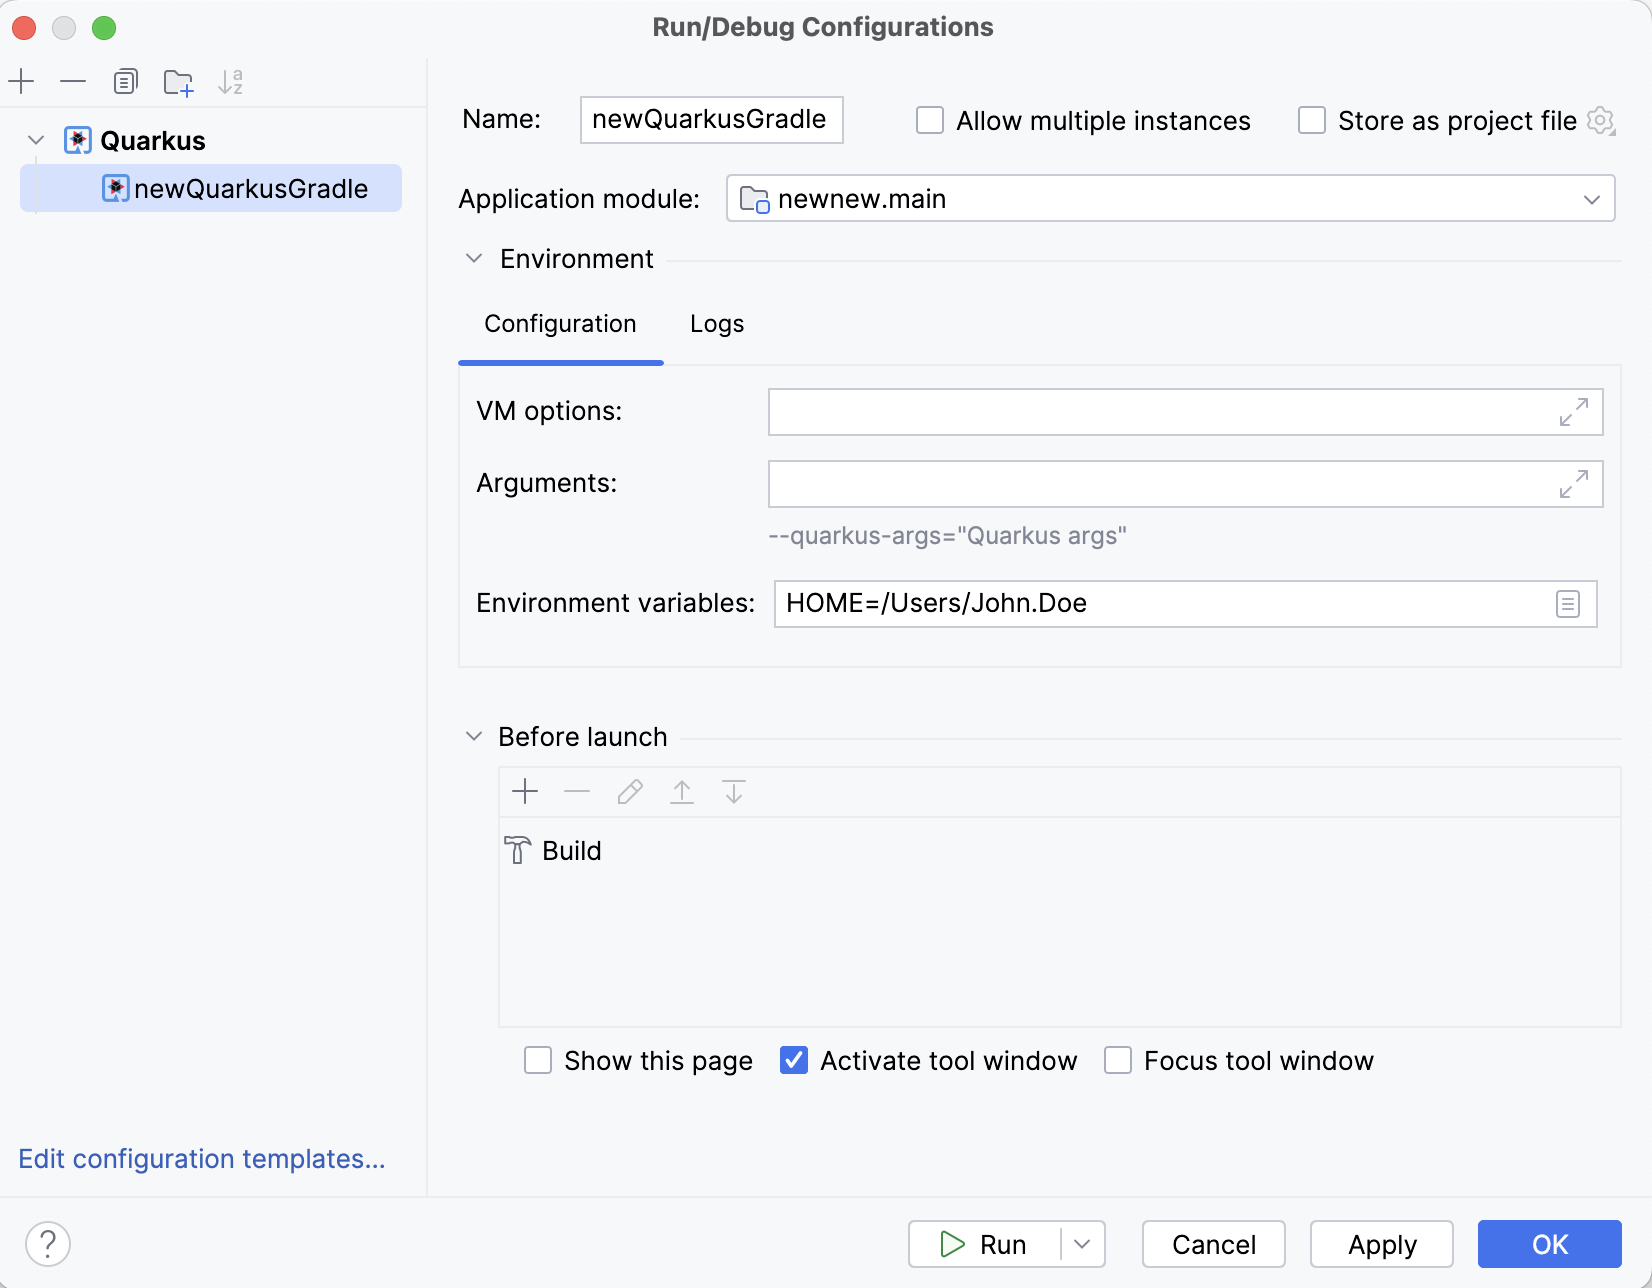Apply the configuration changes
1652x1288 pixels.
1382,1244
